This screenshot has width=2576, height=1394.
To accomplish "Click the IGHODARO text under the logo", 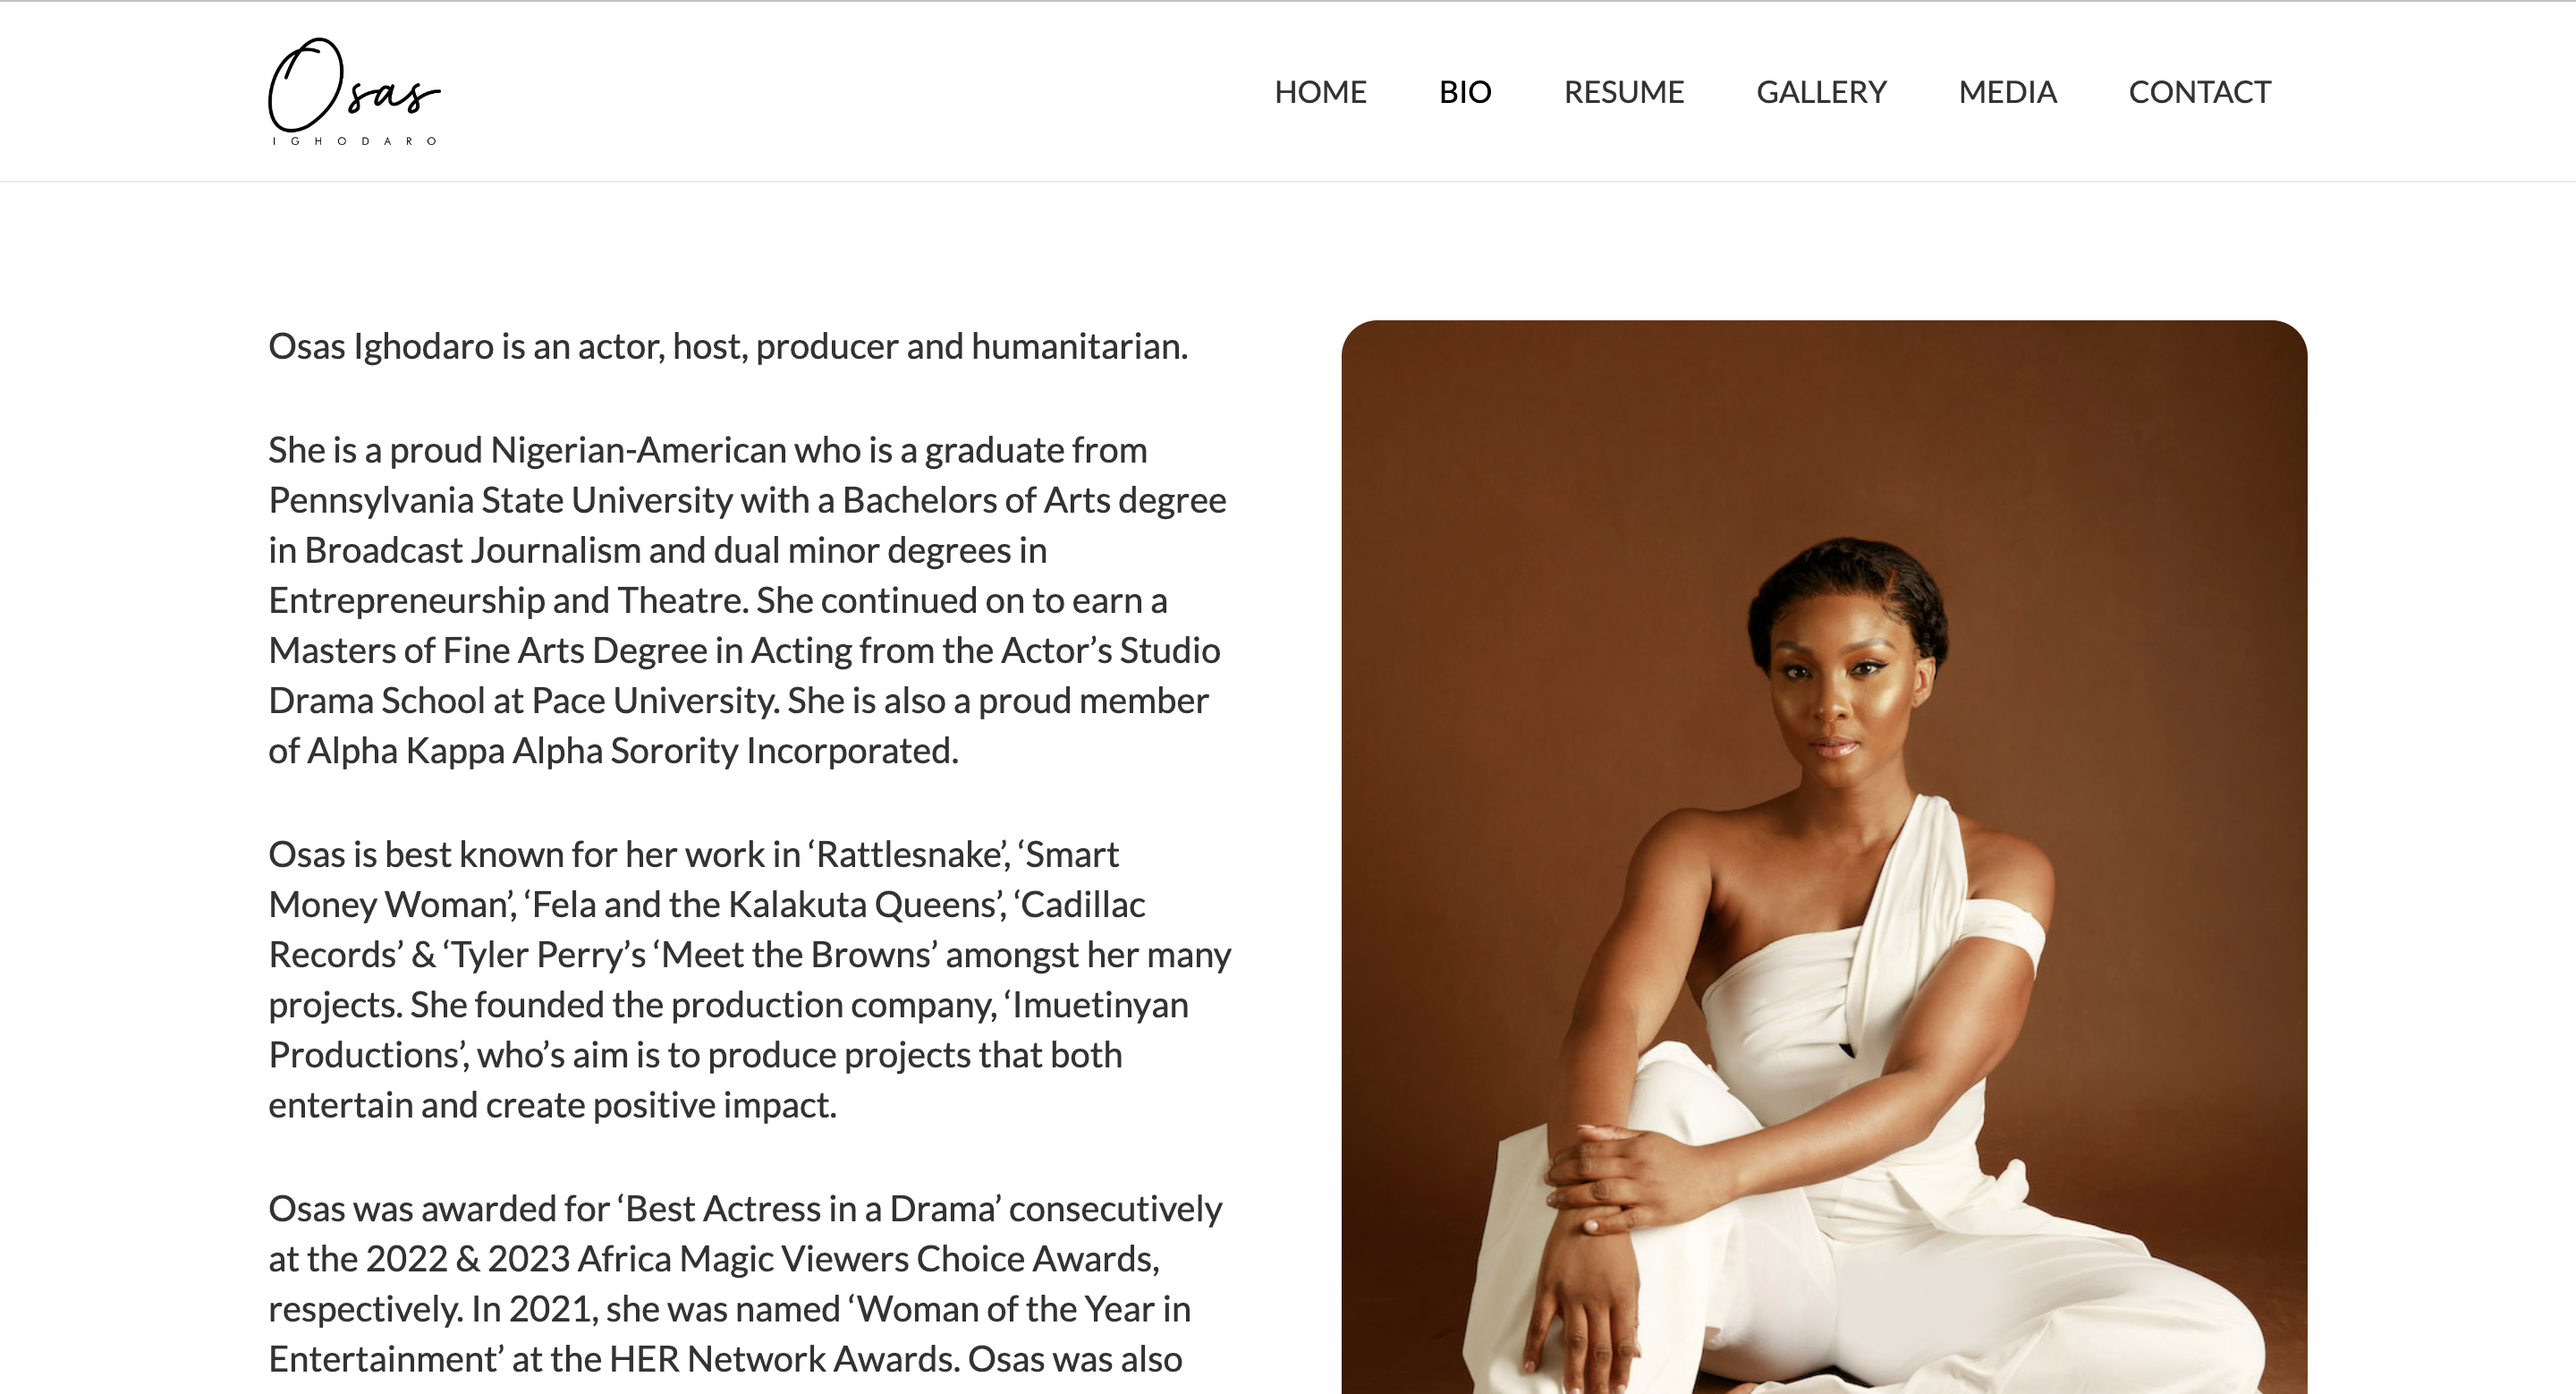I will tap(355, 141).
